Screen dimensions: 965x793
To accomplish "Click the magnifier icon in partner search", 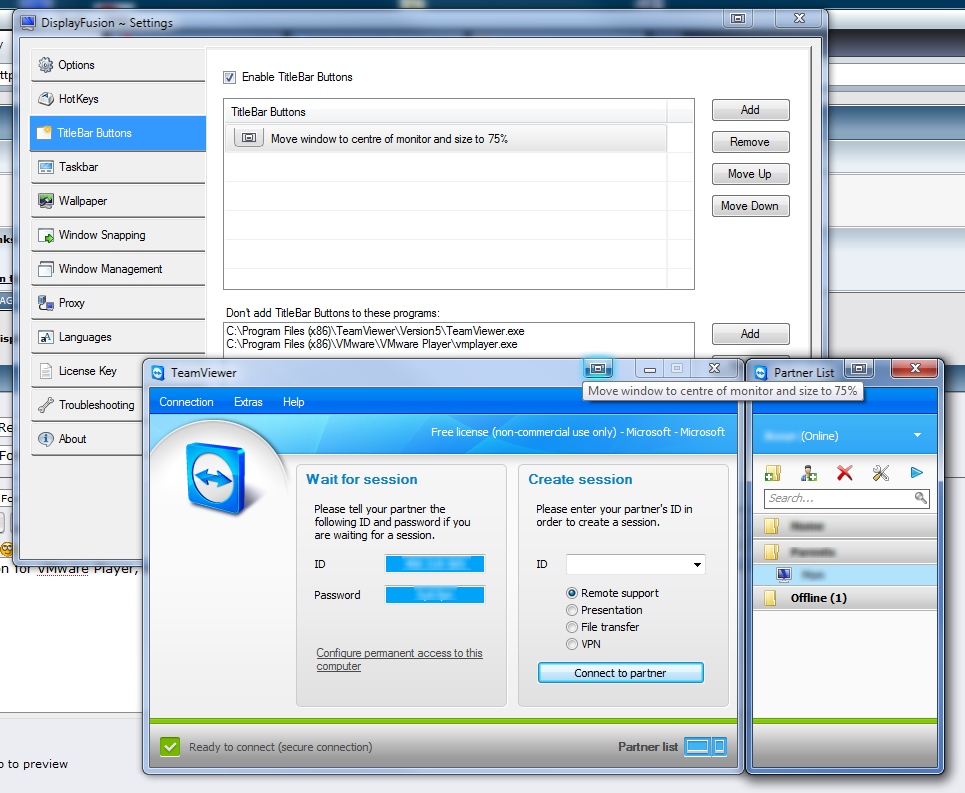I will tap(921, 498).
